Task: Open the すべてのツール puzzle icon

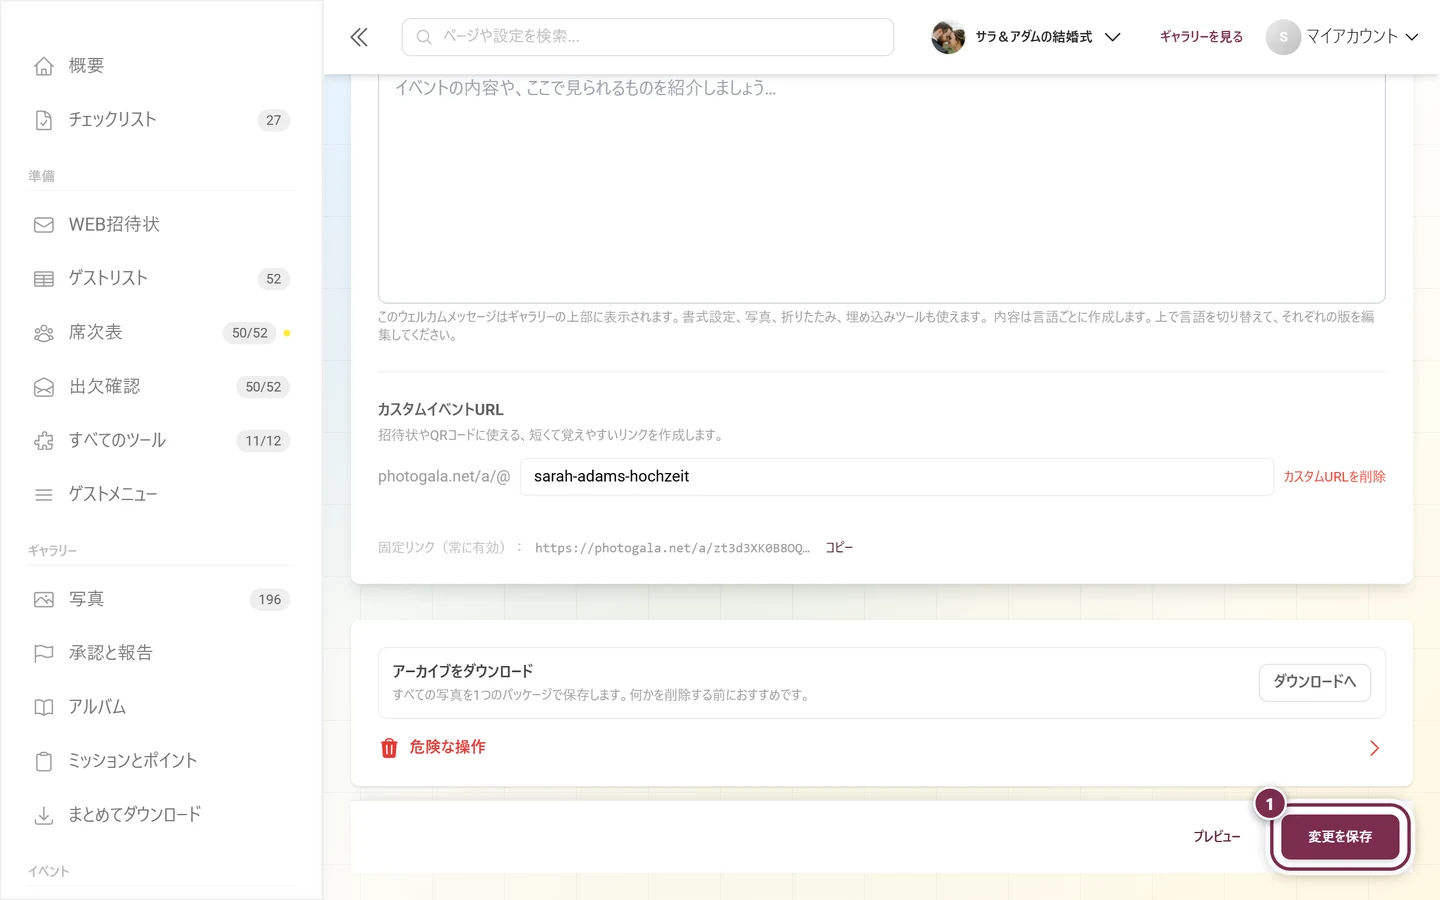Action: coord(44,441)
